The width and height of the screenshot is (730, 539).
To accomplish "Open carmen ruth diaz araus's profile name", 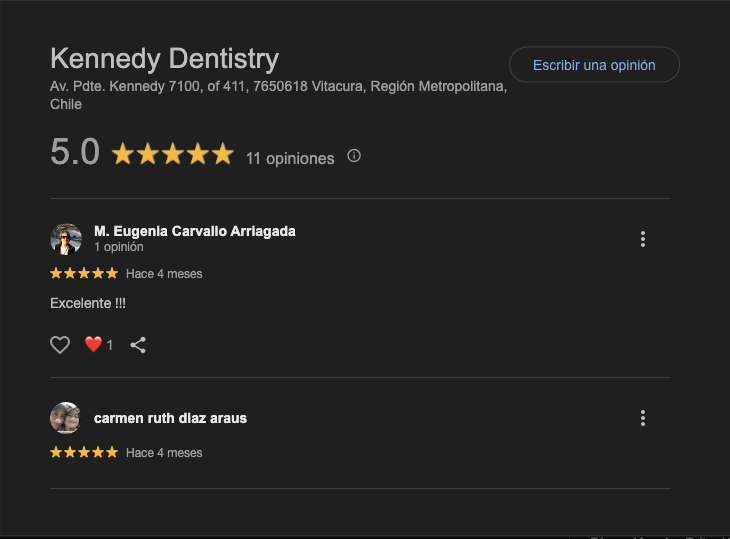I will [x=170, y=418].
